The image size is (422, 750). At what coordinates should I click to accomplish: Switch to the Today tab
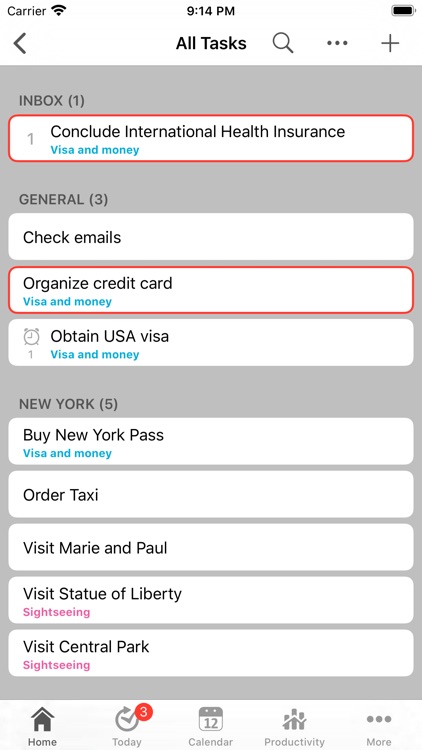point(127,727)
